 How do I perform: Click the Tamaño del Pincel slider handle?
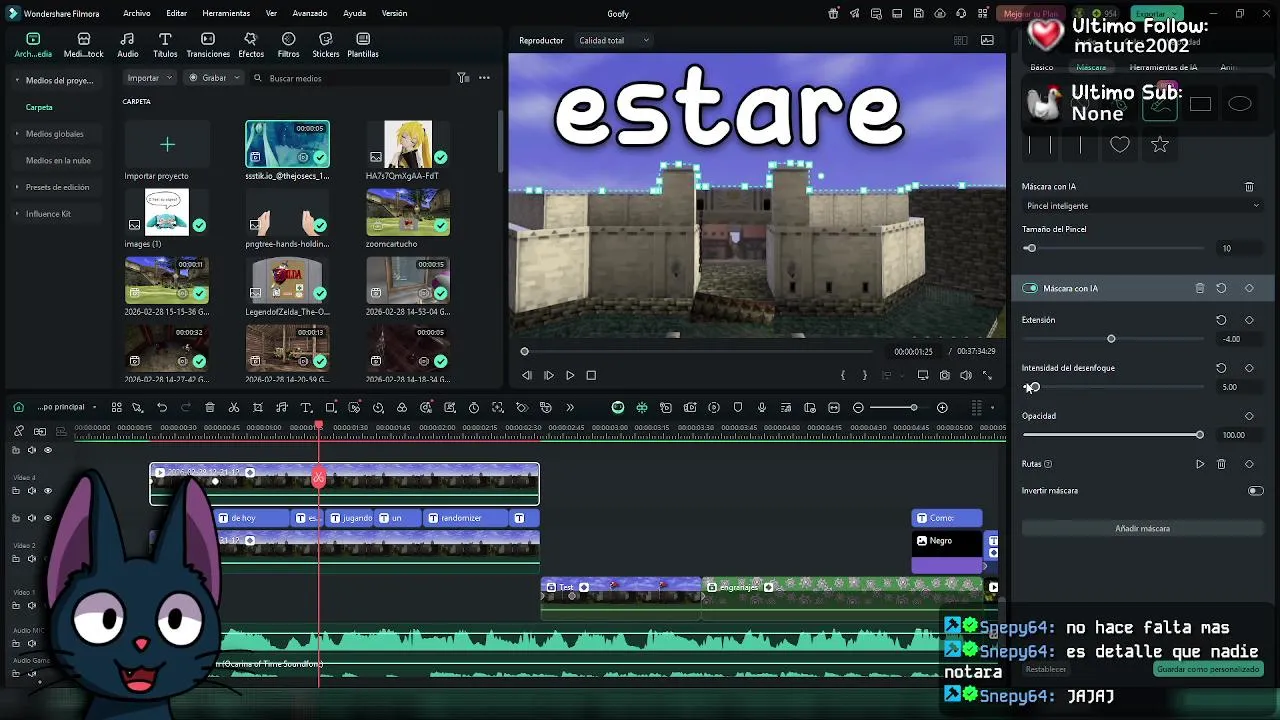1031,248
